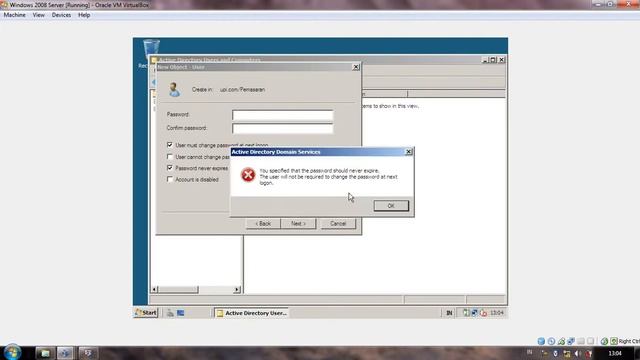Open the VirtualBox View menu
Image resolution: width=640 pixels, height=360 pixels.
[38, 15]
